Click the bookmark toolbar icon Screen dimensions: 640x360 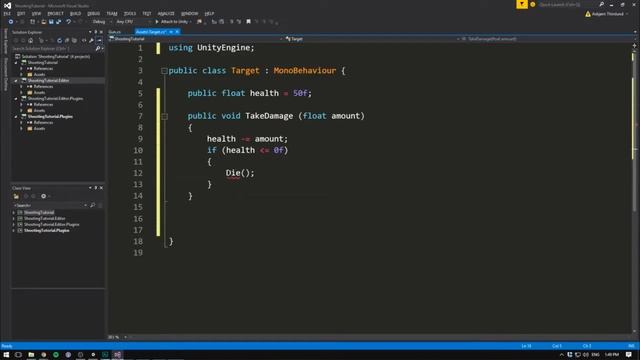pos(248,22)
